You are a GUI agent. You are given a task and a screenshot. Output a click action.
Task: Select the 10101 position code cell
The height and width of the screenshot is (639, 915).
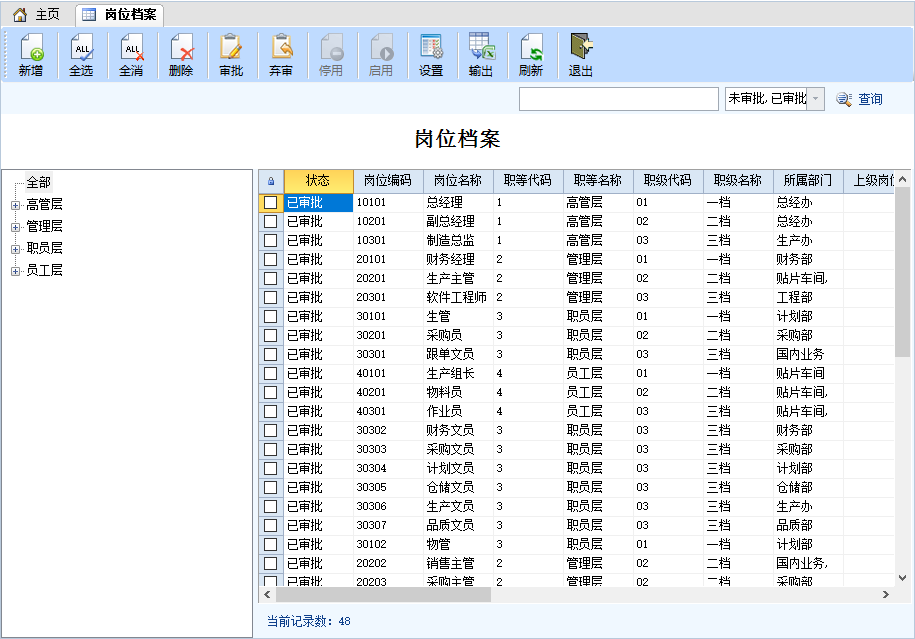(388, 202)
